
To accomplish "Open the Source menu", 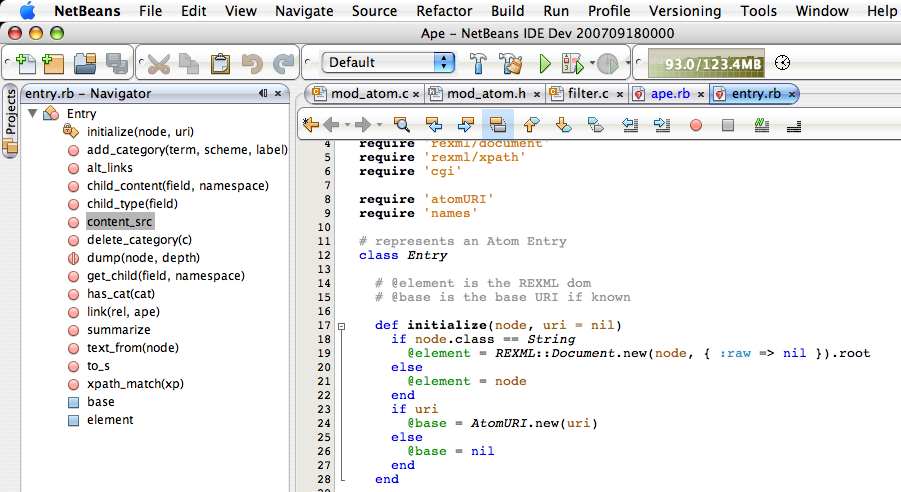I will (x=374, y=11).
